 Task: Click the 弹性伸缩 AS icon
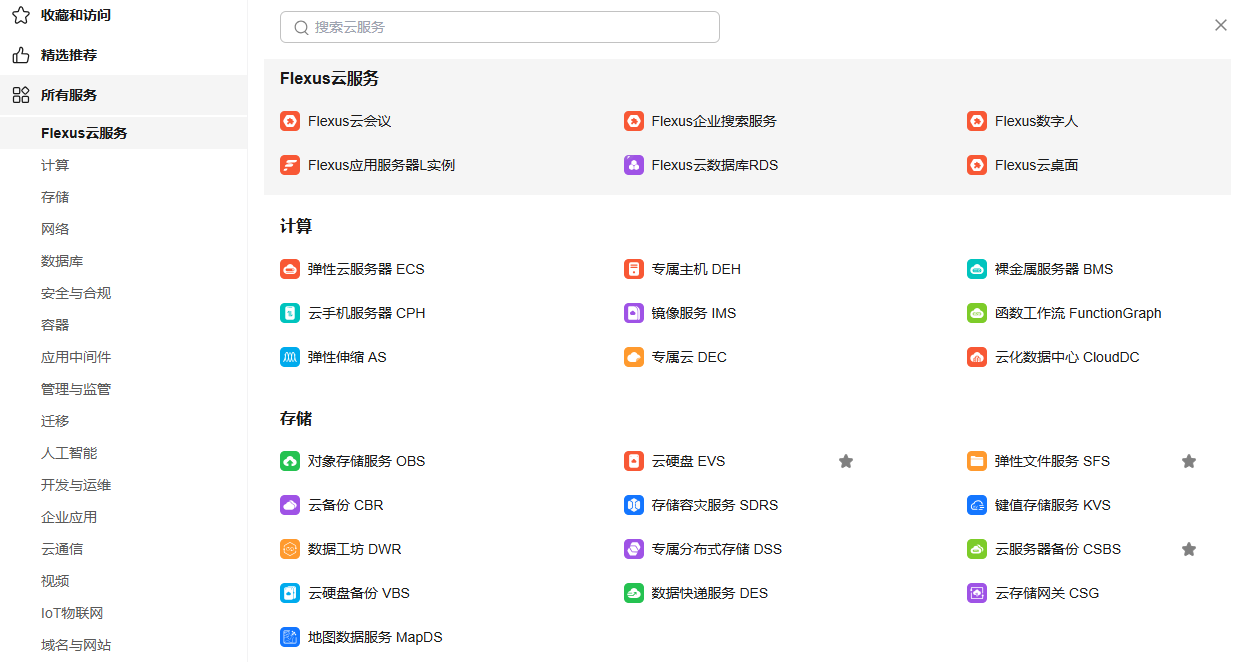click(x=290, y=357)
